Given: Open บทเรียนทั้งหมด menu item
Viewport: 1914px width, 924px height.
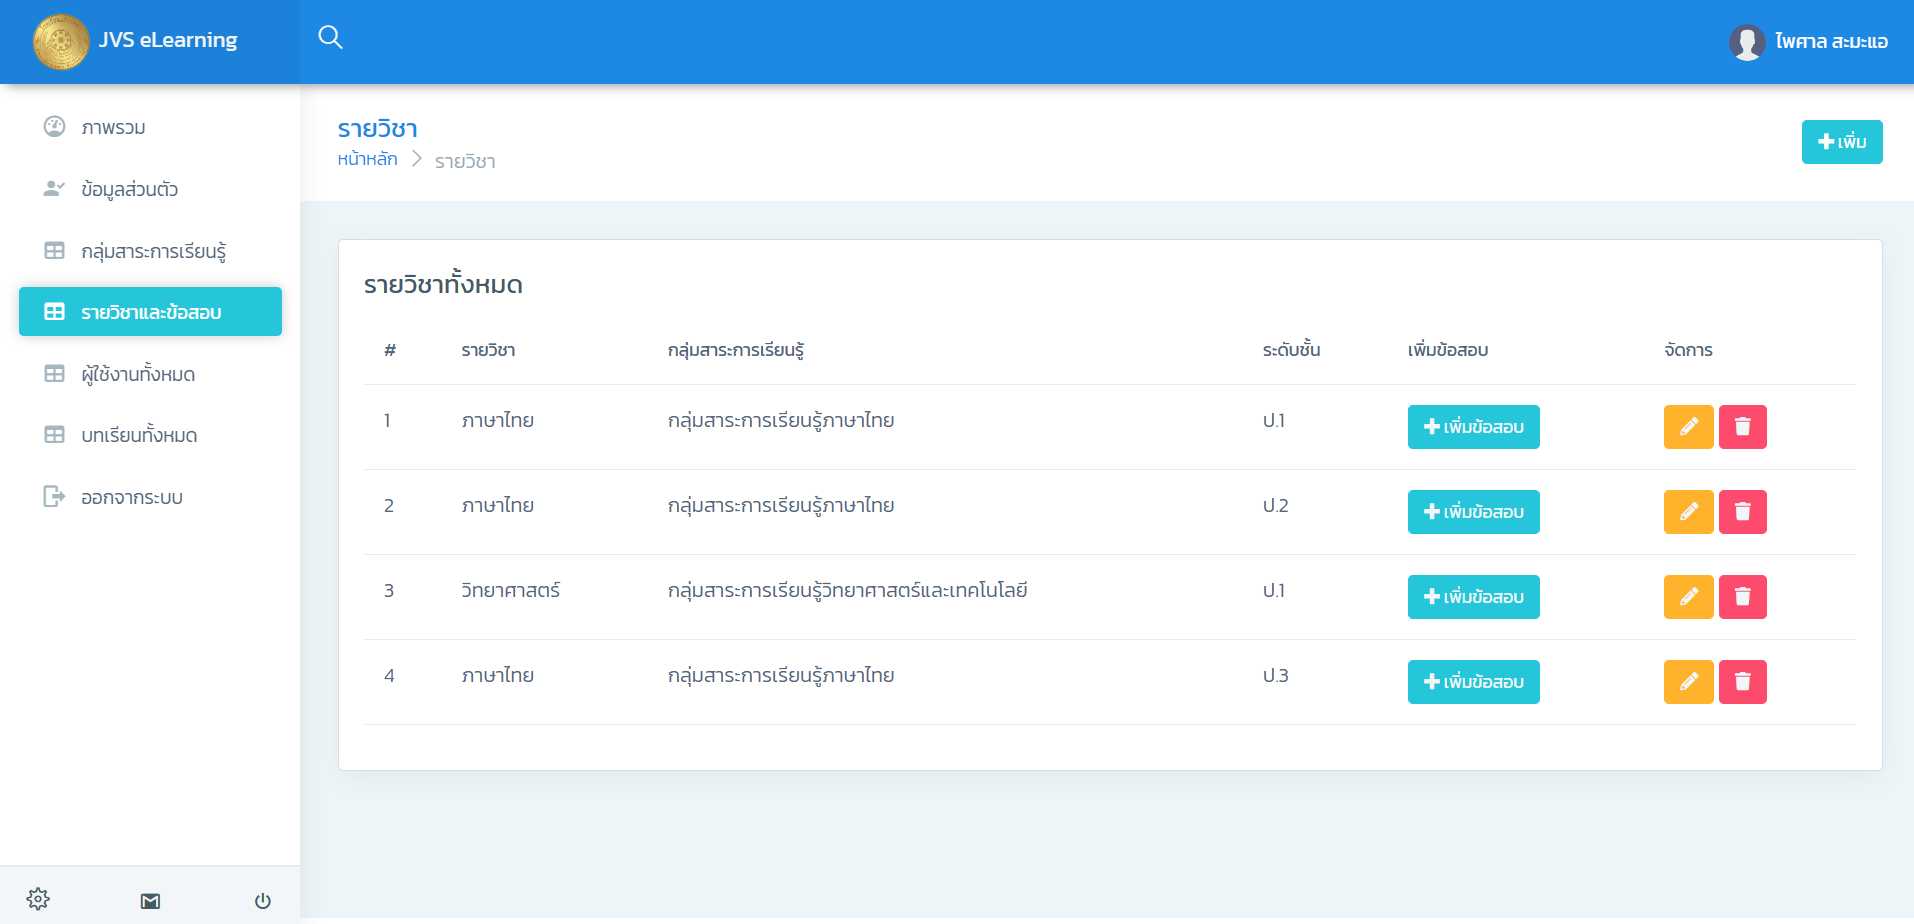Looking at the screenshot, I should (x=150, y=435).
